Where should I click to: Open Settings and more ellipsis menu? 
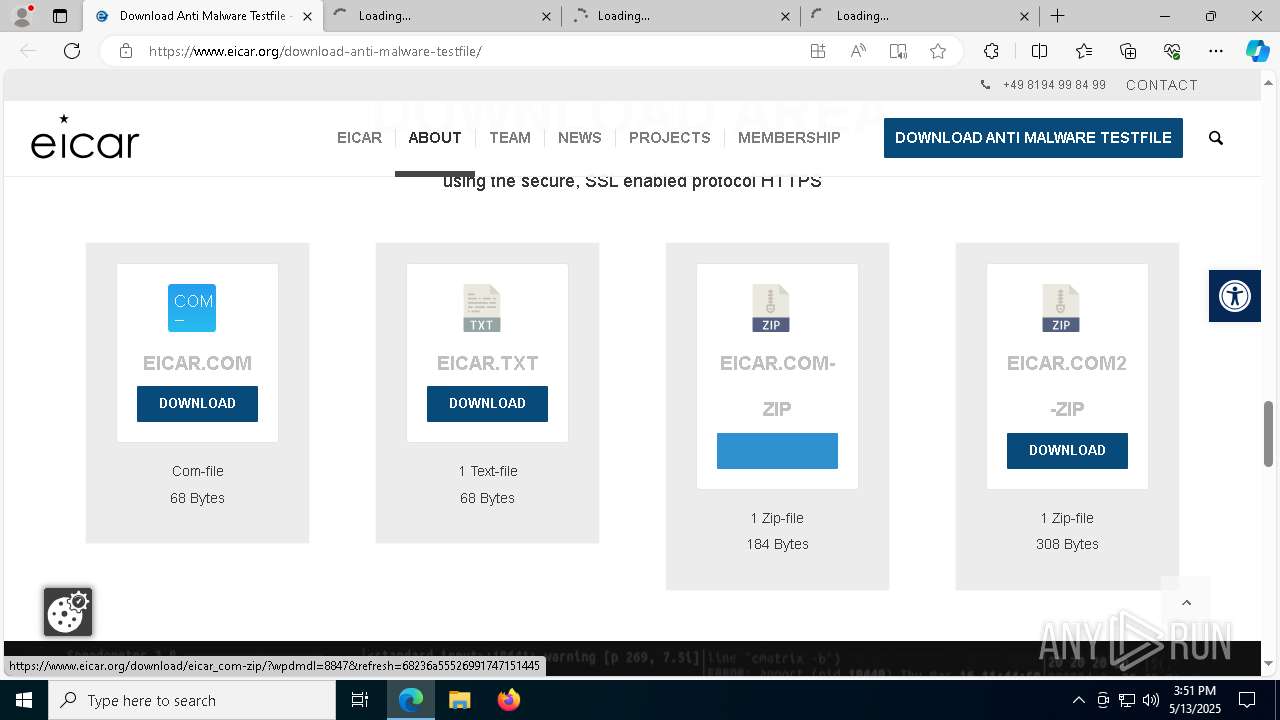[1216, 51]
